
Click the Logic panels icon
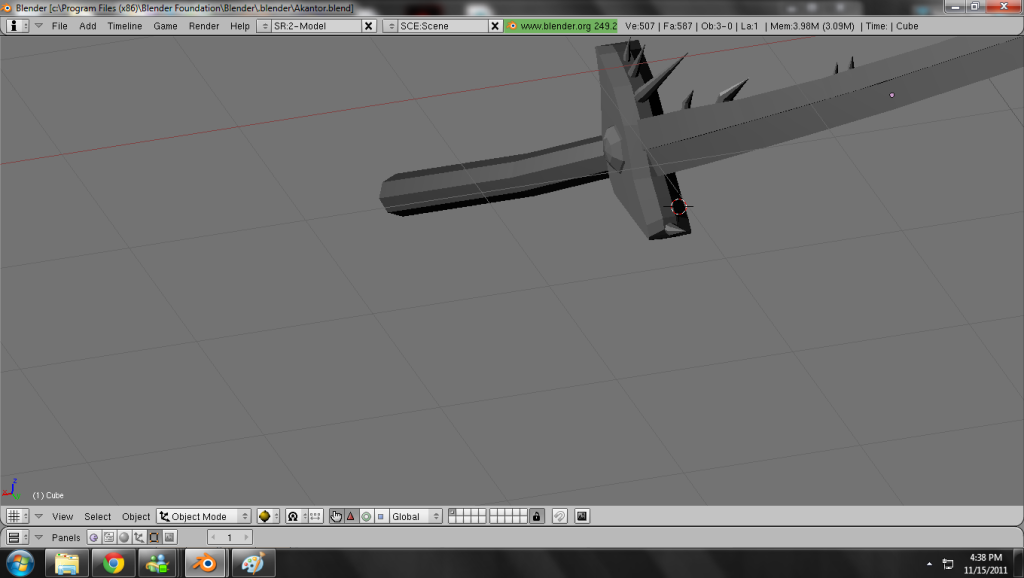94,538
